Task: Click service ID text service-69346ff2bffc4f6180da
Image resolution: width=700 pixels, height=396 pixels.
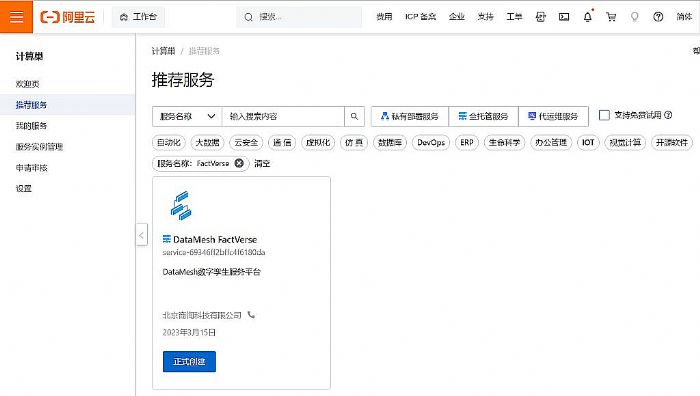Action: [x=214, y=253]
